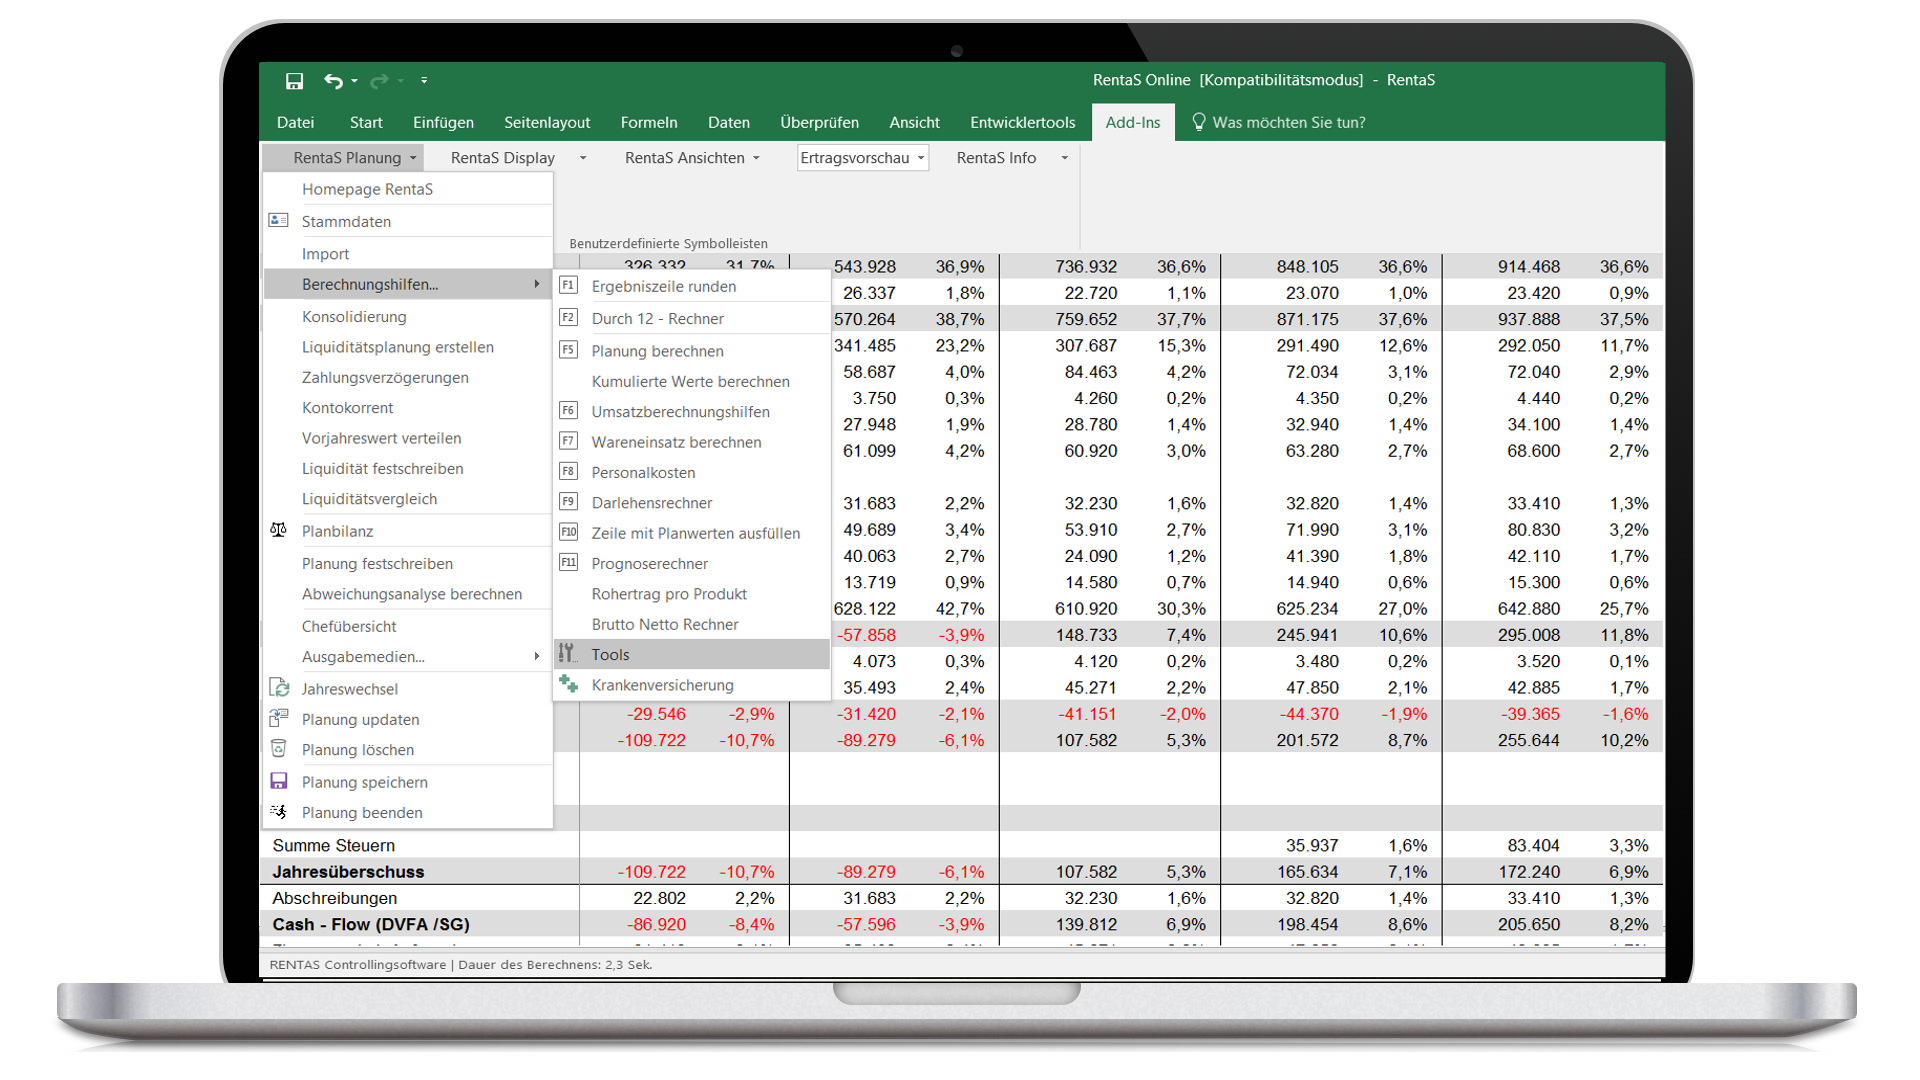Click the F5 key icon for Planung berechnen

click(x=568, y=350)
